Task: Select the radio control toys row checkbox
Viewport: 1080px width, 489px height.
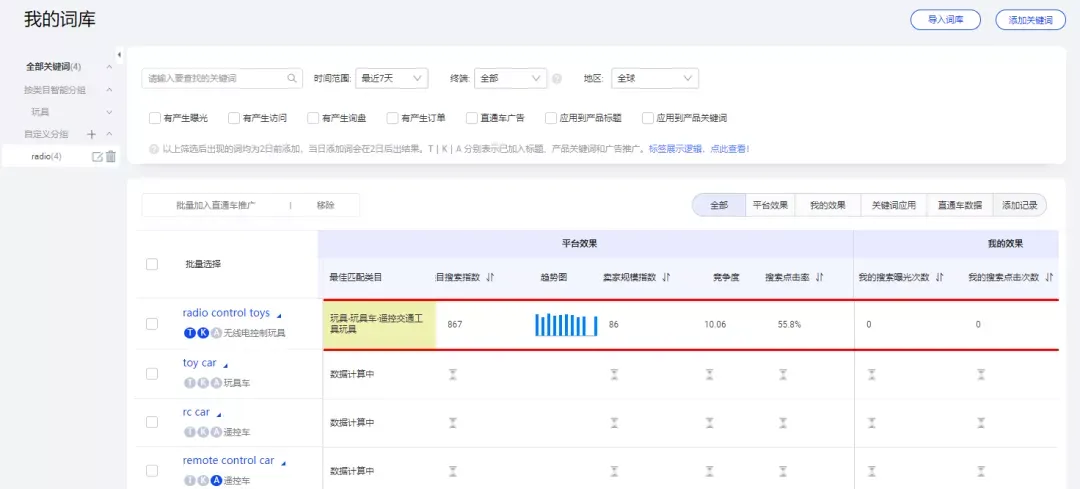Action: [152, 324]
